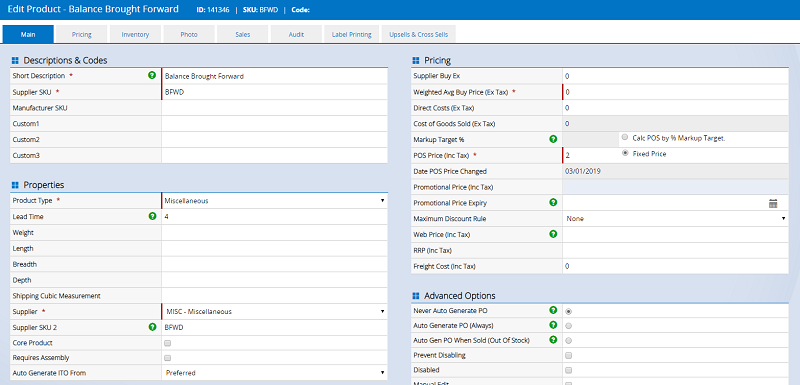
Task: Switch to the Audit tab
Action: click(x=296, y=34)
